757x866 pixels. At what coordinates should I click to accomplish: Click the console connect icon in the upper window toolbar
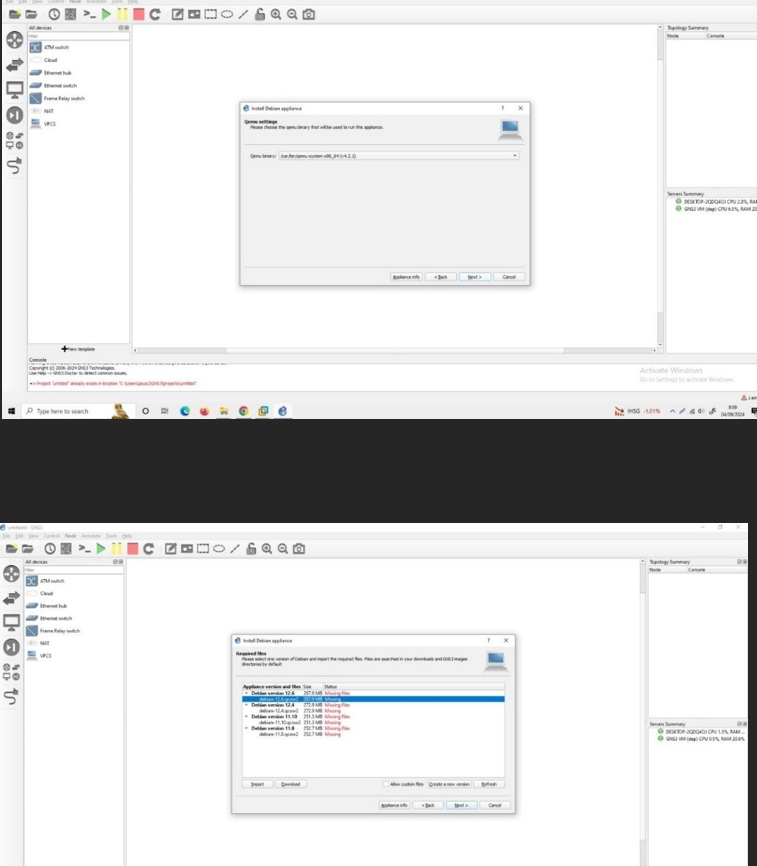coord(89,14)
